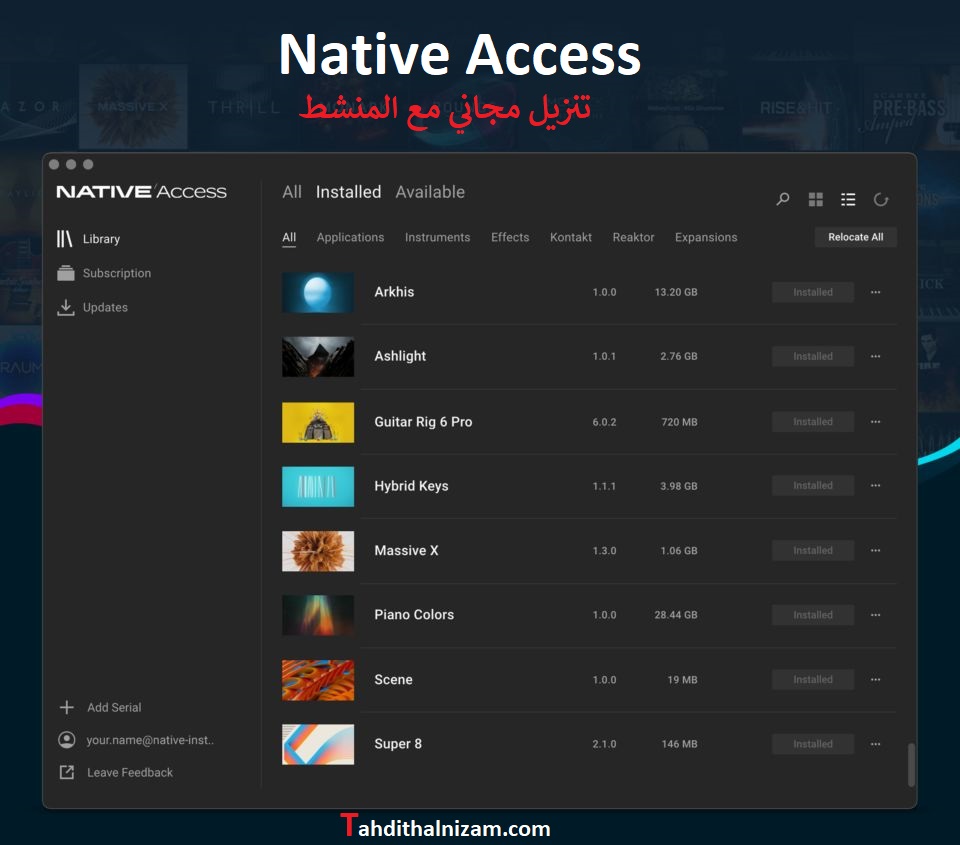This screenshot has height=845, width=960.
Task: Open the Super 8 three-dot menu
Action: click(876, 744)
